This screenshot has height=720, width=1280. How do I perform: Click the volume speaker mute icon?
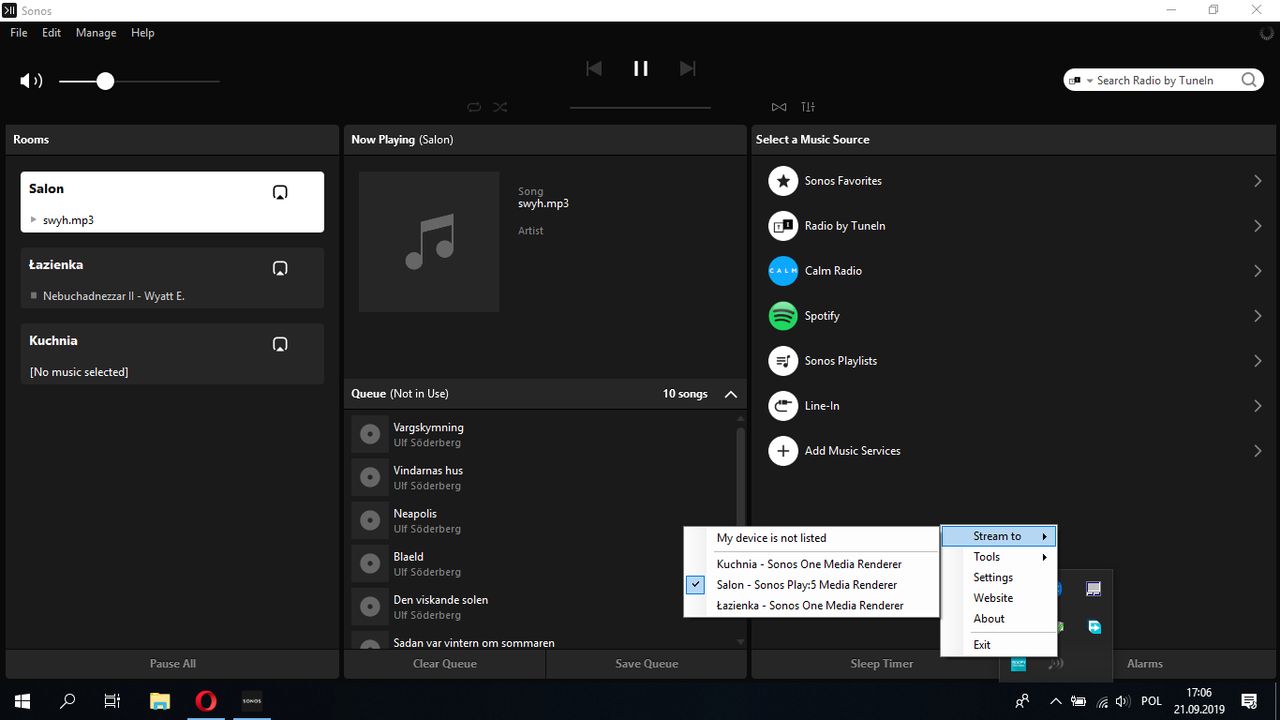(x=31, y=81)
